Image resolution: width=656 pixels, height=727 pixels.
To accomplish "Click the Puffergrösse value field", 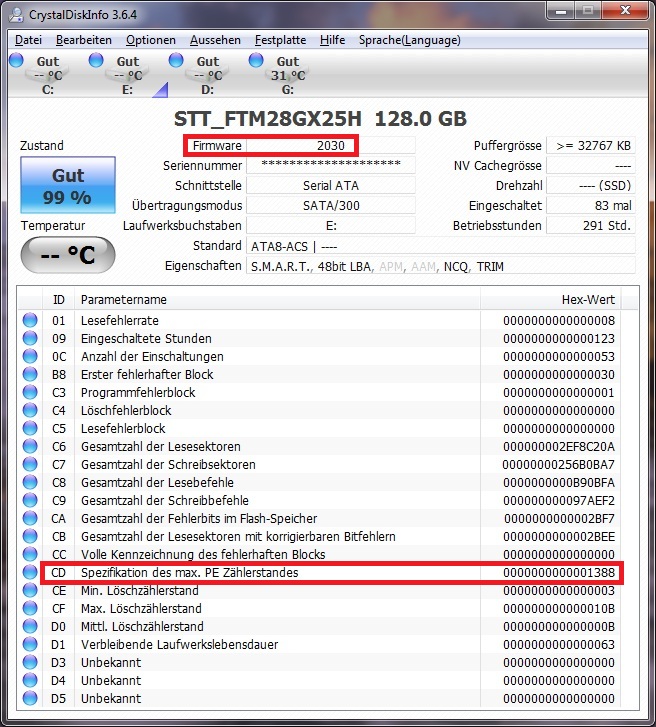I will click(591, 146).
